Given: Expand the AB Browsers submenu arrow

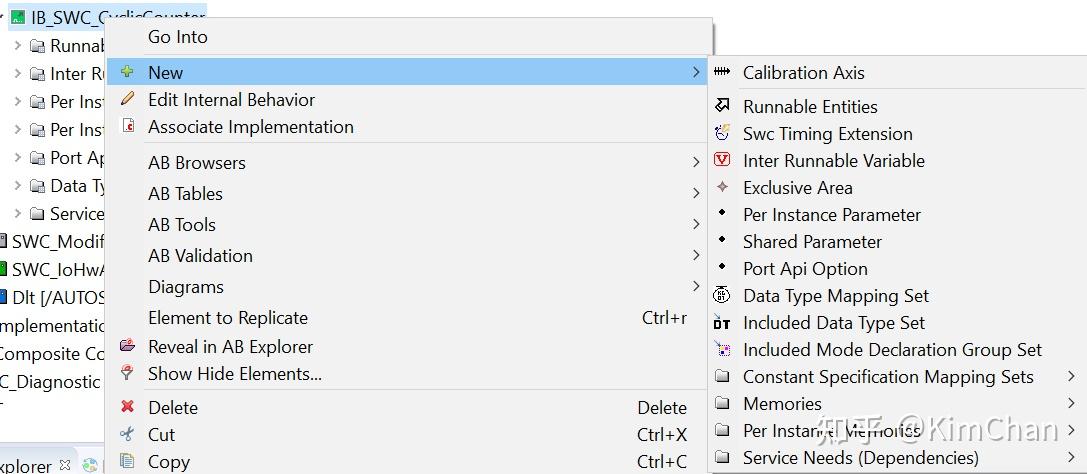Looking at the screenshot, I should point(696,162).
